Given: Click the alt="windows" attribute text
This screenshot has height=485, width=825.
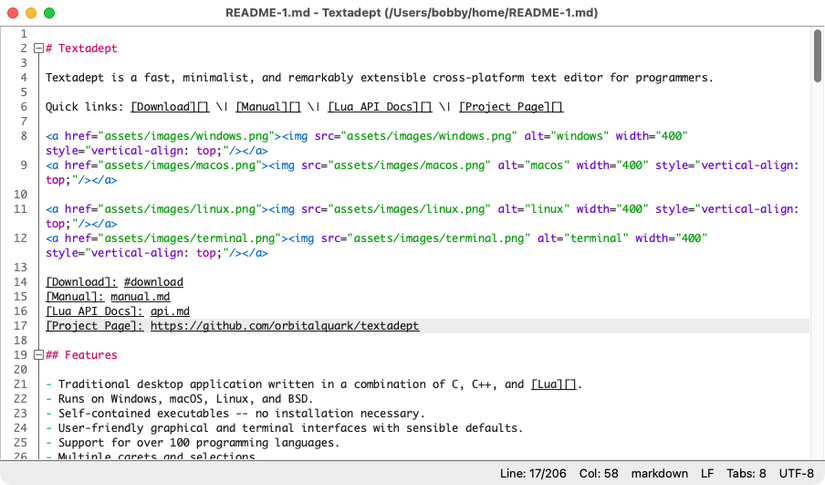Looking at the screenshot, I should click(567, 136).
